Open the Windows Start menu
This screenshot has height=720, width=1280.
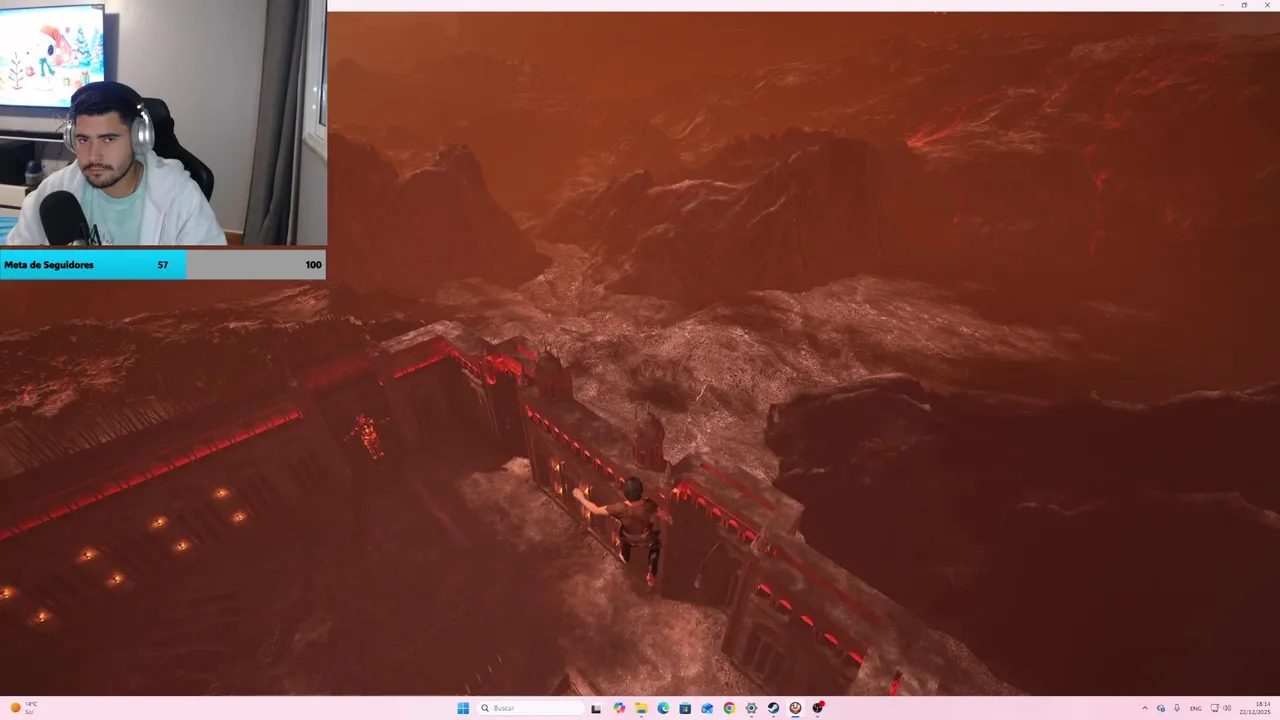463,708
